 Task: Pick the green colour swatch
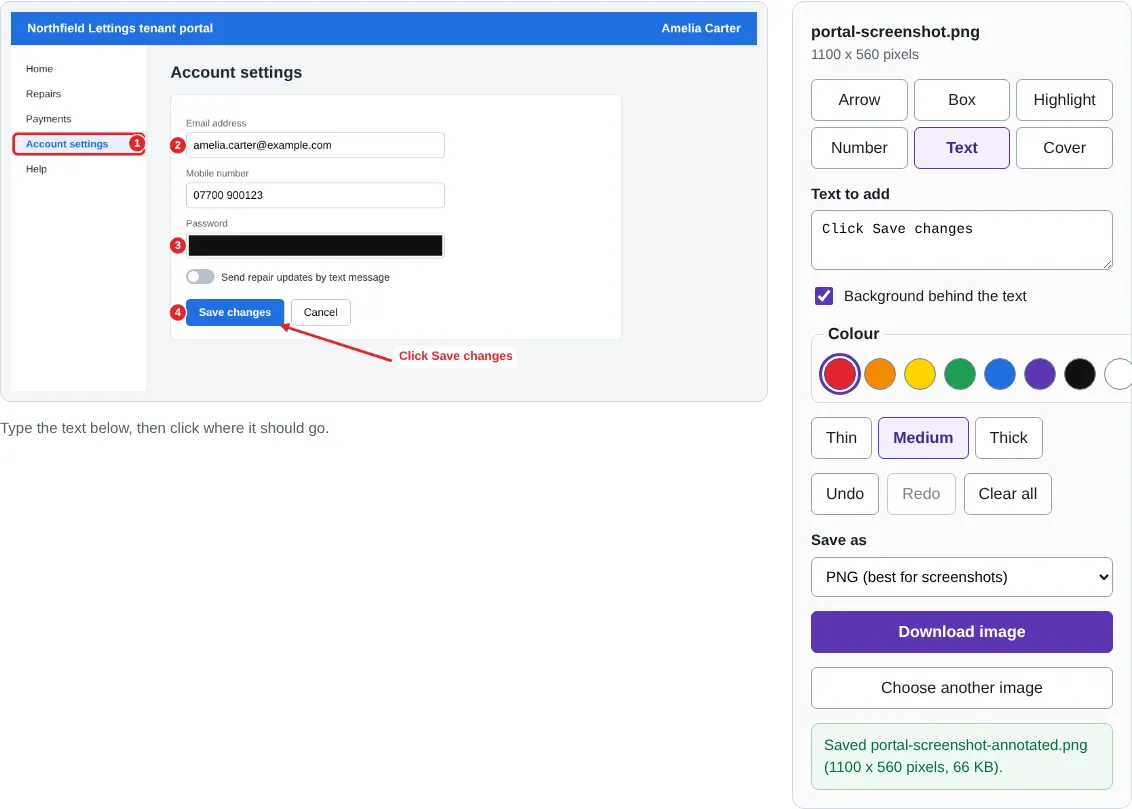(959, 374)
